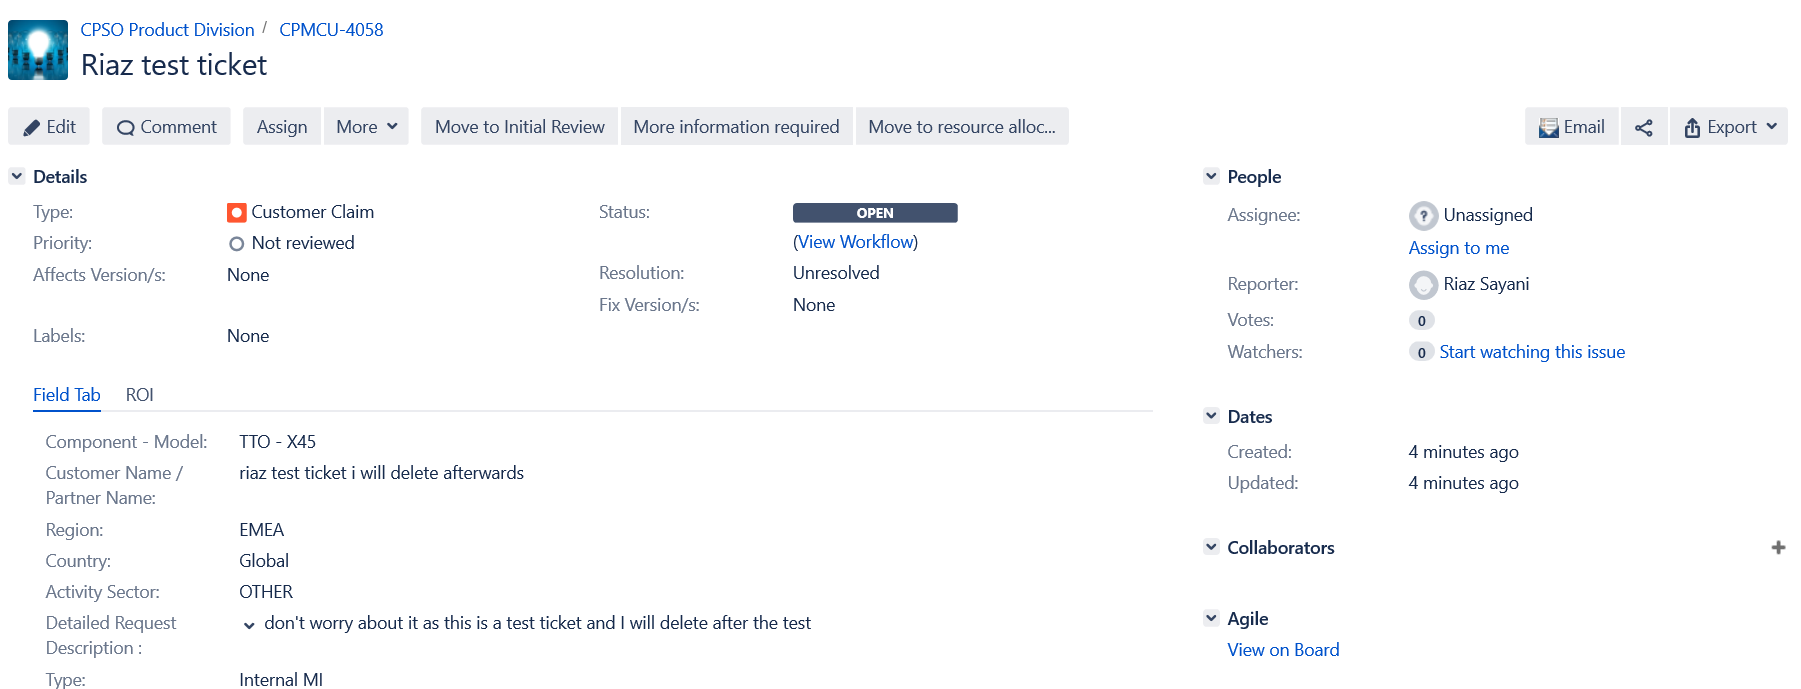Screen dimensions: 1801x689
Task: Open the More dropdown menu
Action: click(366, 127)
